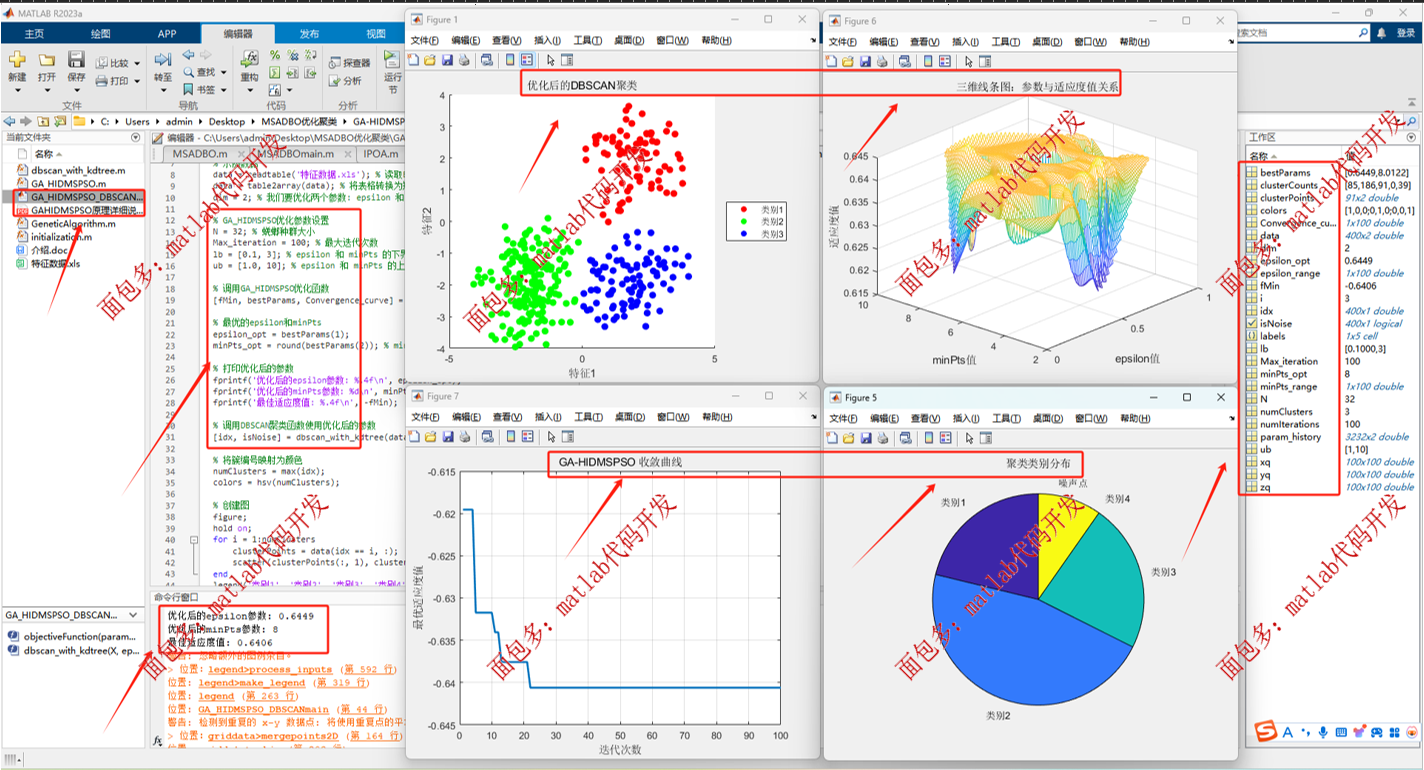Click the Profiler (探查器) icon
The height and width of the screenshot is (770, 1424).
[x=335, y=63]
